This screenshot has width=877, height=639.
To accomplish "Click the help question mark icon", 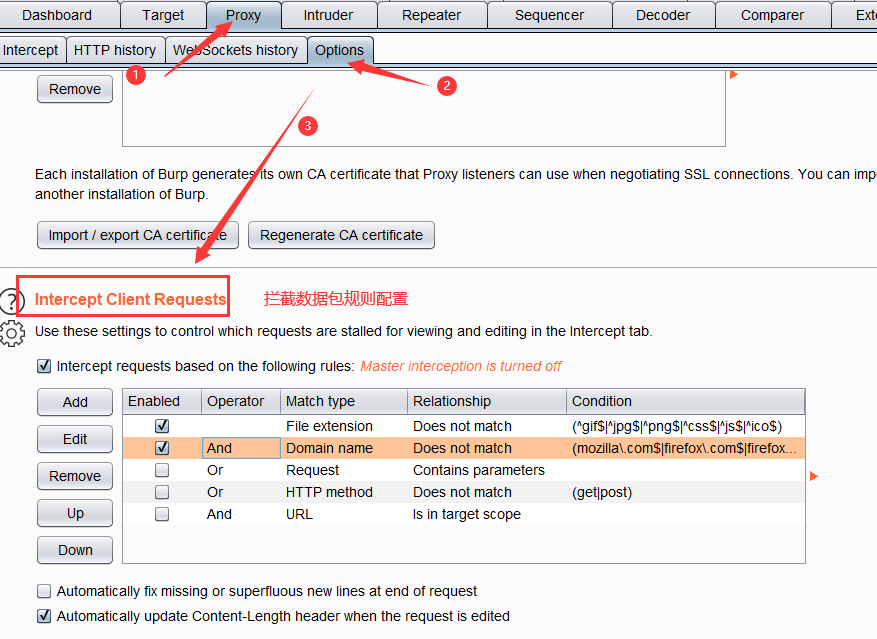I will coord(10,301).
